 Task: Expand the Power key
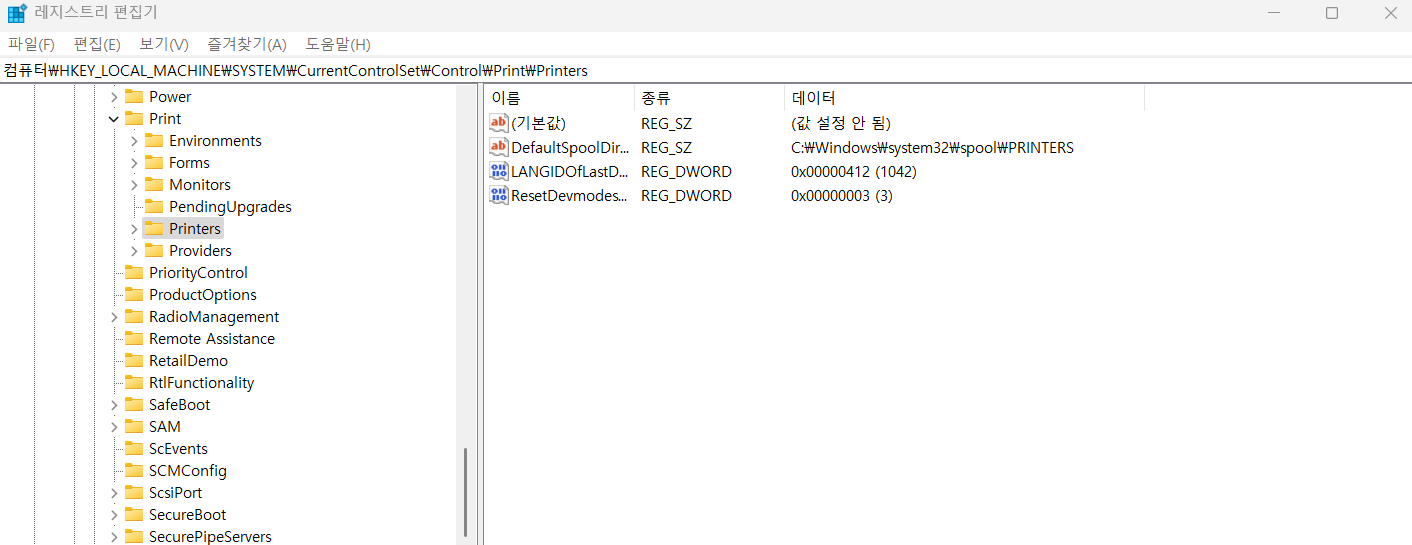click(114, 97)
